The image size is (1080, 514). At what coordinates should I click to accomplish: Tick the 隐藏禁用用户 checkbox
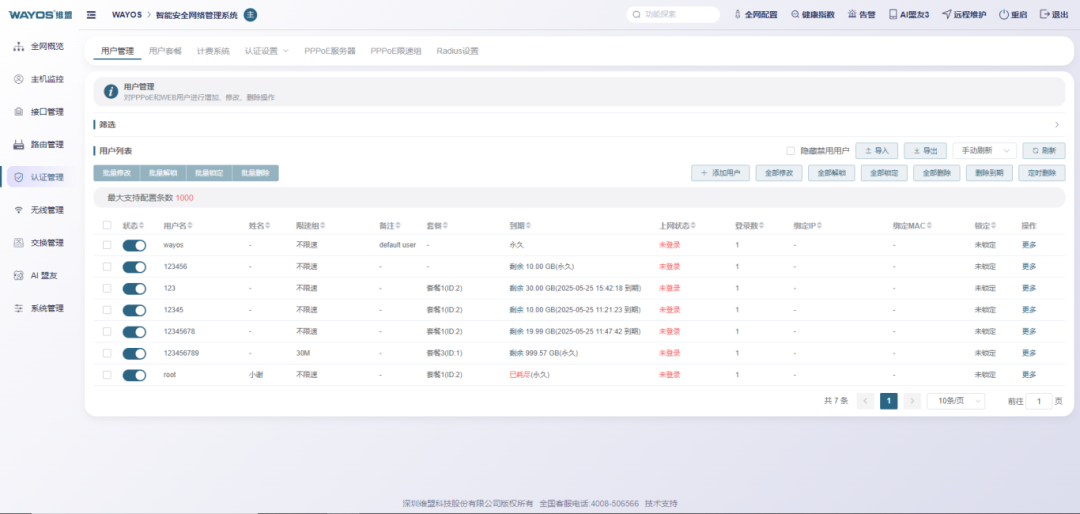[791, 150]
